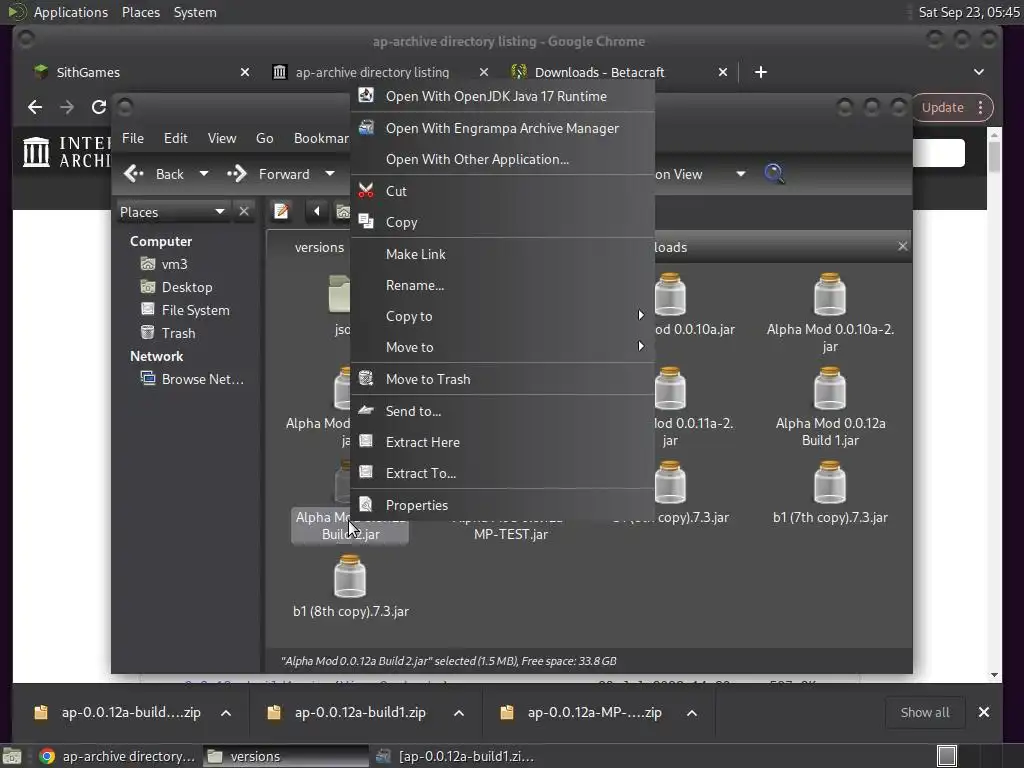Open the Forward history dropdown arrow

point(330,174)
